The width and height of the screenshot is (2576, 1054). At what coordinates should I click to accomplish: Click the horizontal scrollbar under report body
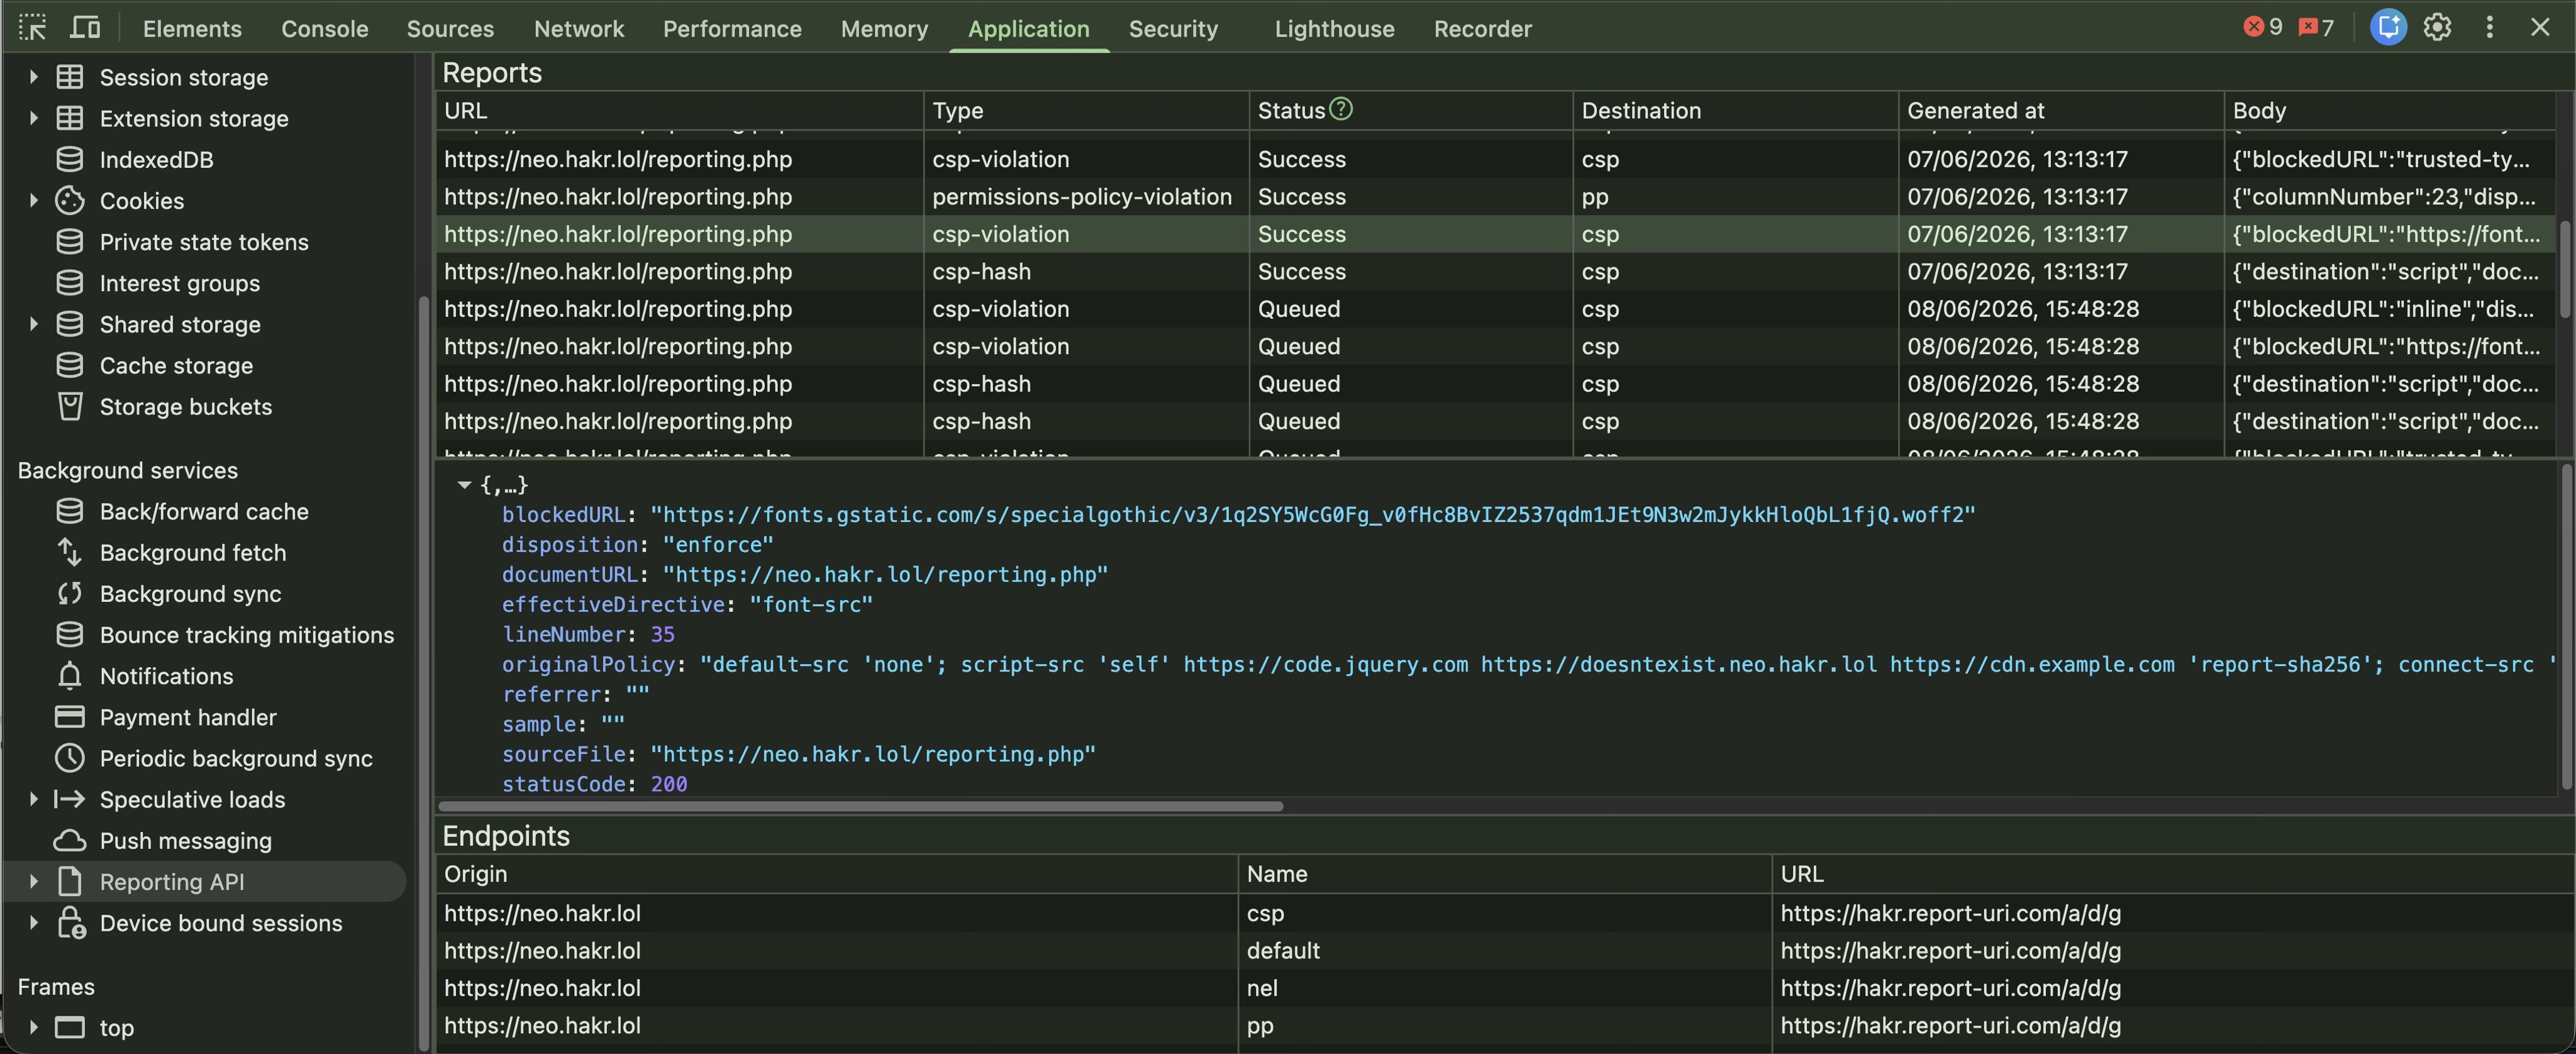click(861, 806)
